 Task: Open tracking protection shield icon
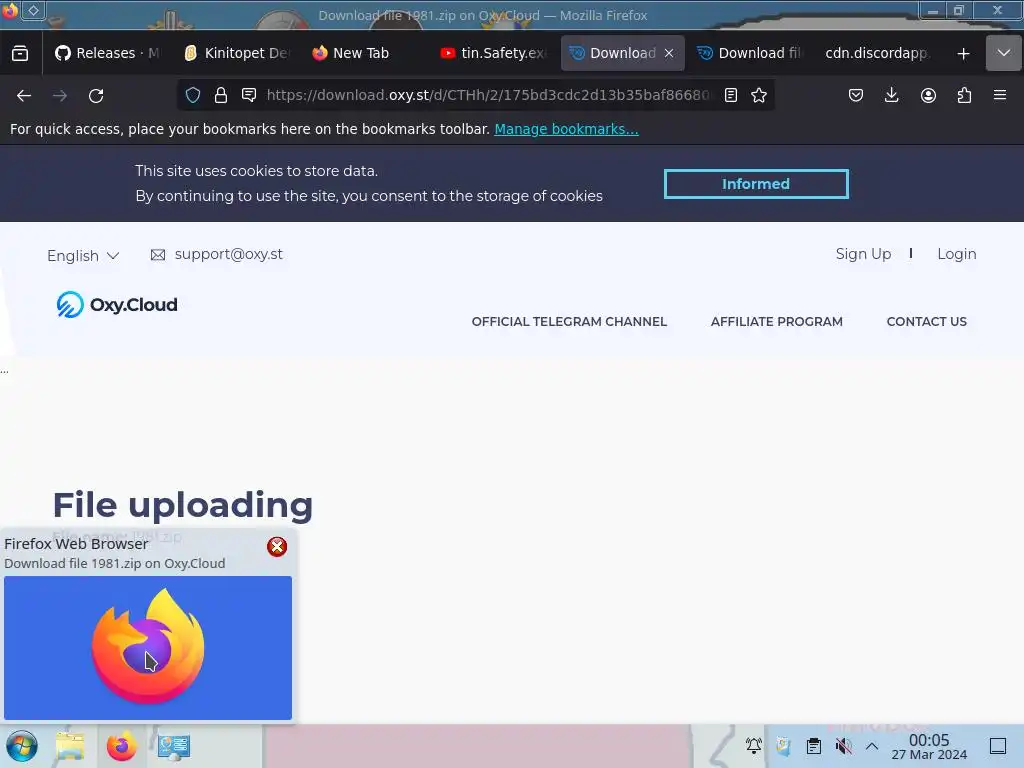pos(193,95)
